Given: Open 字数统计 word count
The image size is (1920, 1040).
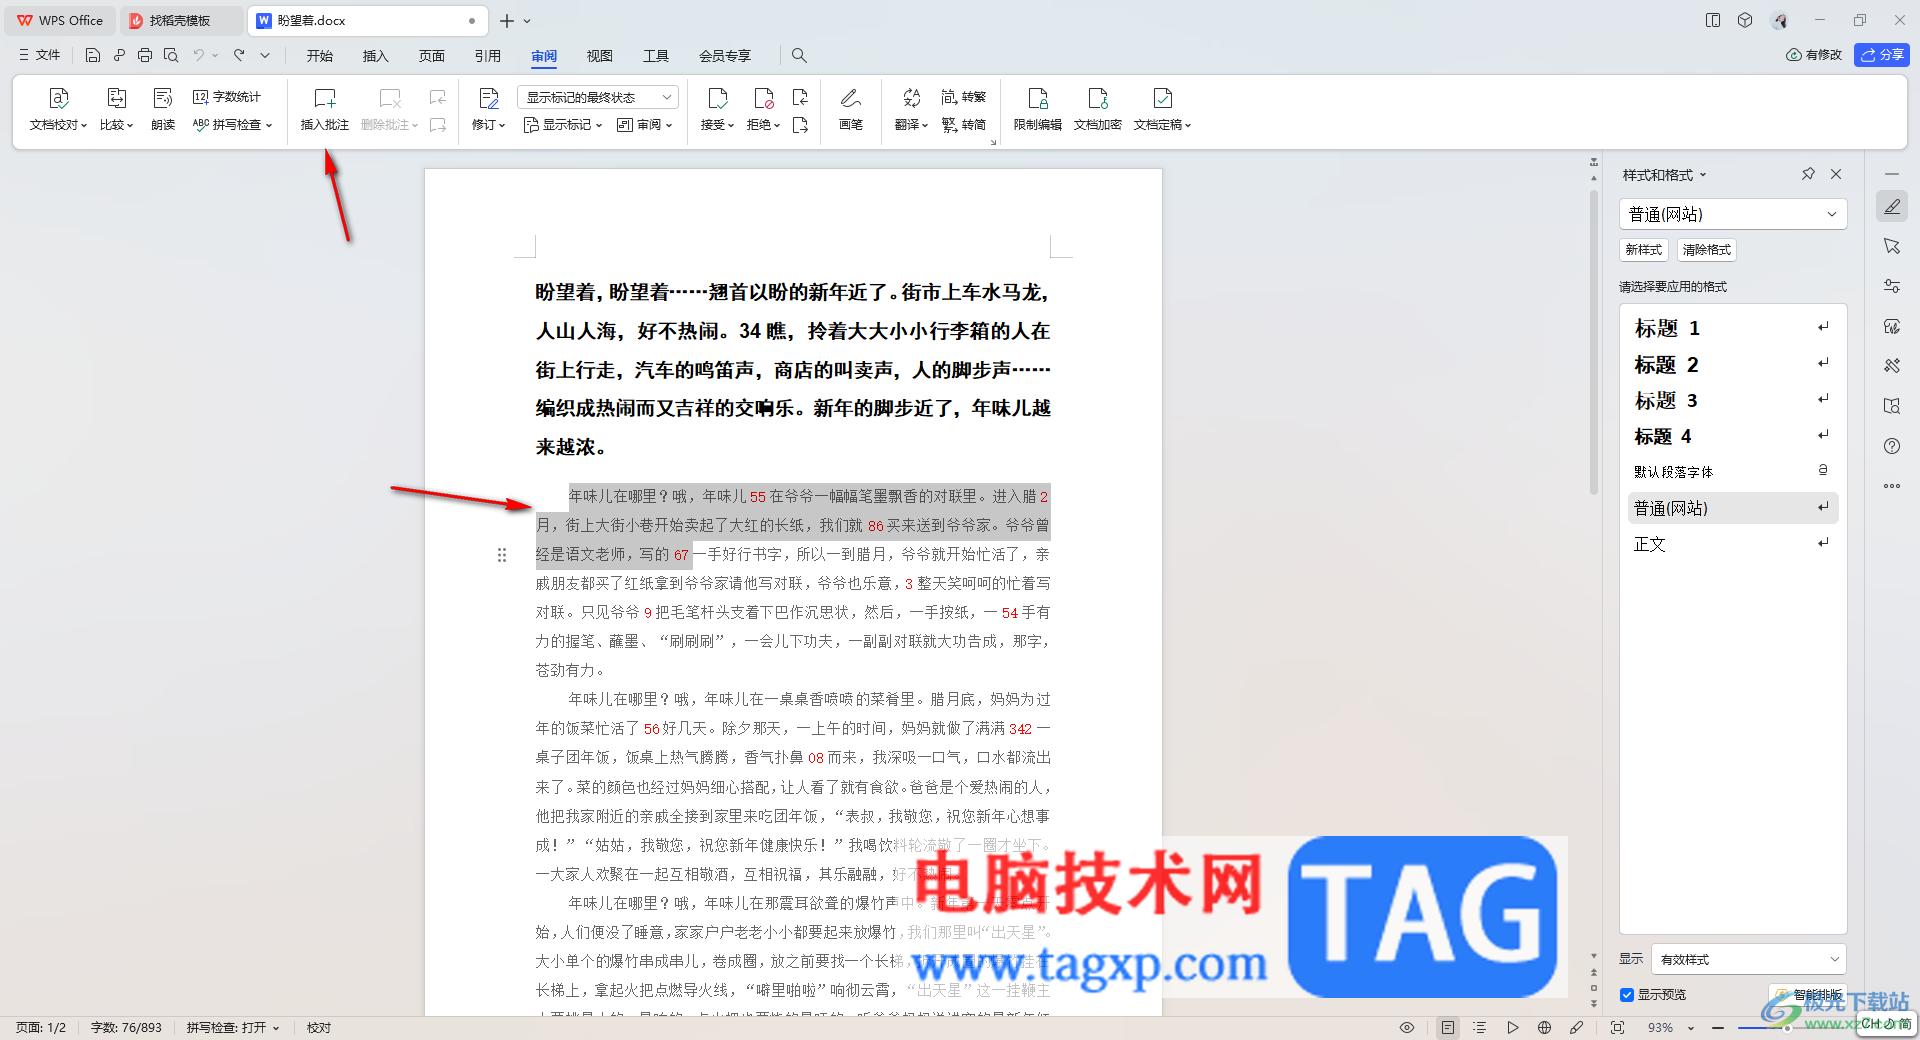Looking at the screenshot, I should tap(227, 97).
